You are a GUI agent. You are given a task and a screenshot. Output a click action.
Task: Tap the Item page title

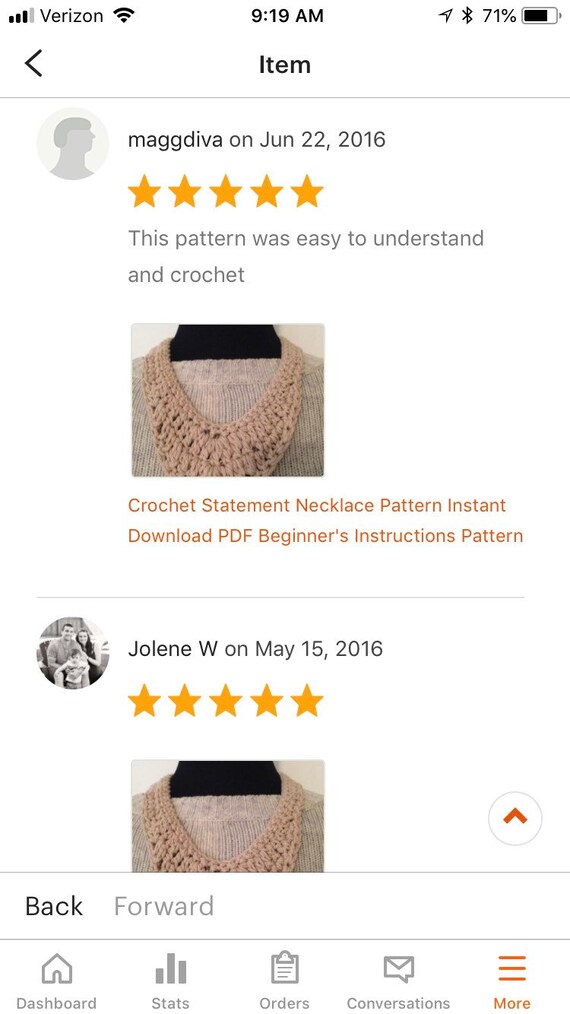coord(285,65)
